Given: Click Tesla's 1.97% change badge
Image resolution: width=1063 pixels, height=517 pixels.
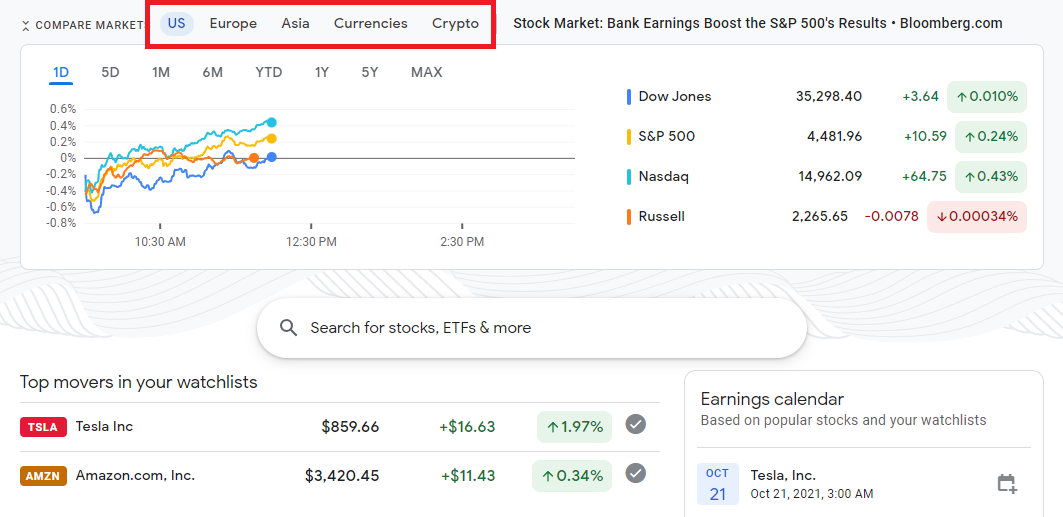Looking at the screenshot, I should click(574, 427).
